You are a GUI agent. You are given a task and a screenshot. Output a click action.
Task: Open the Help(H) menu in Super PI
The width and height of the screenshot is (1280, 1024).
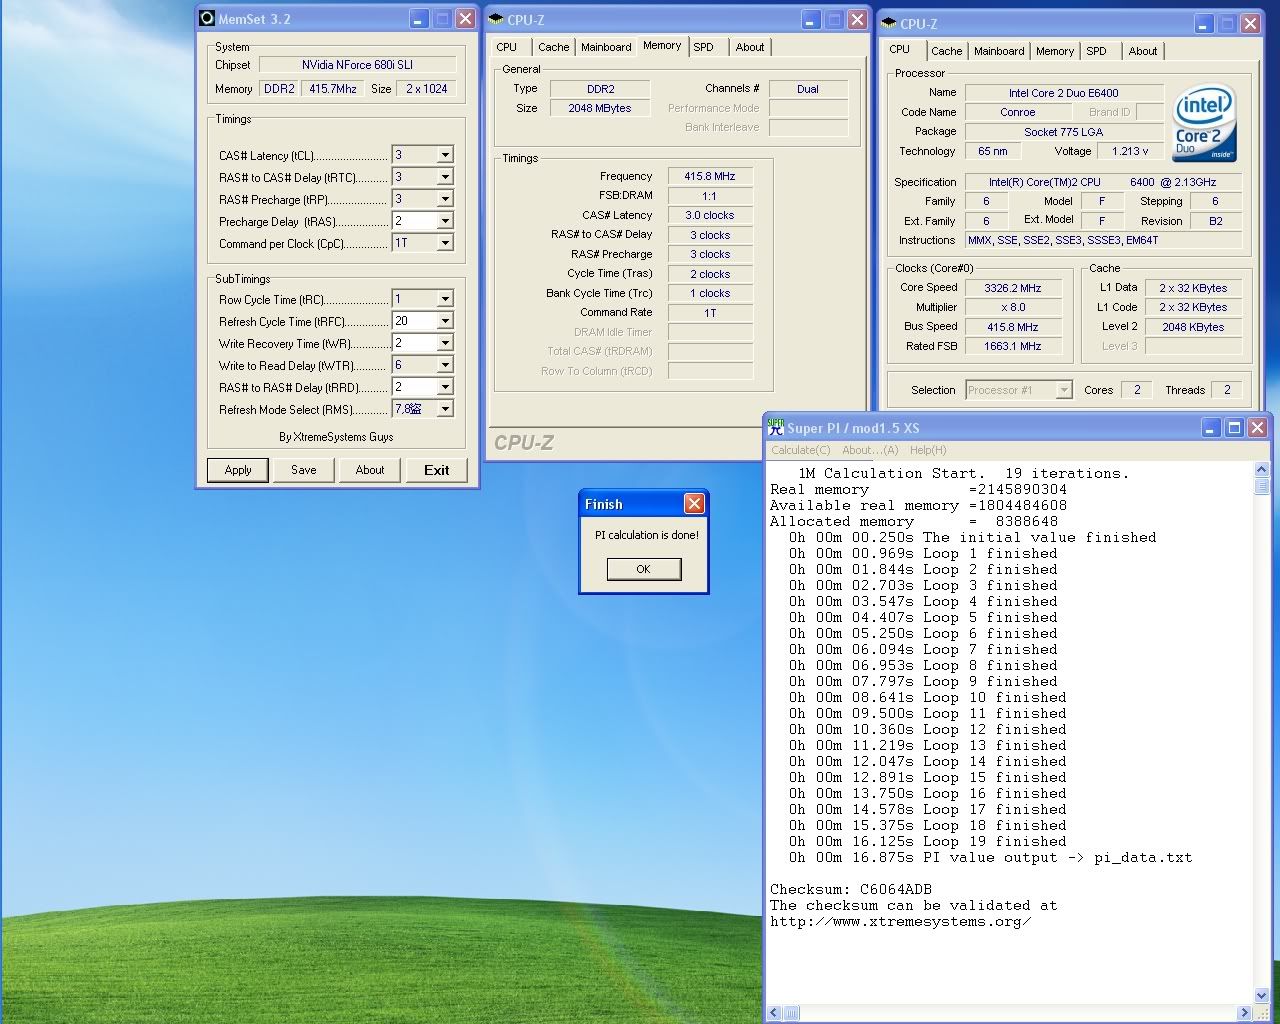click(928, 450)
